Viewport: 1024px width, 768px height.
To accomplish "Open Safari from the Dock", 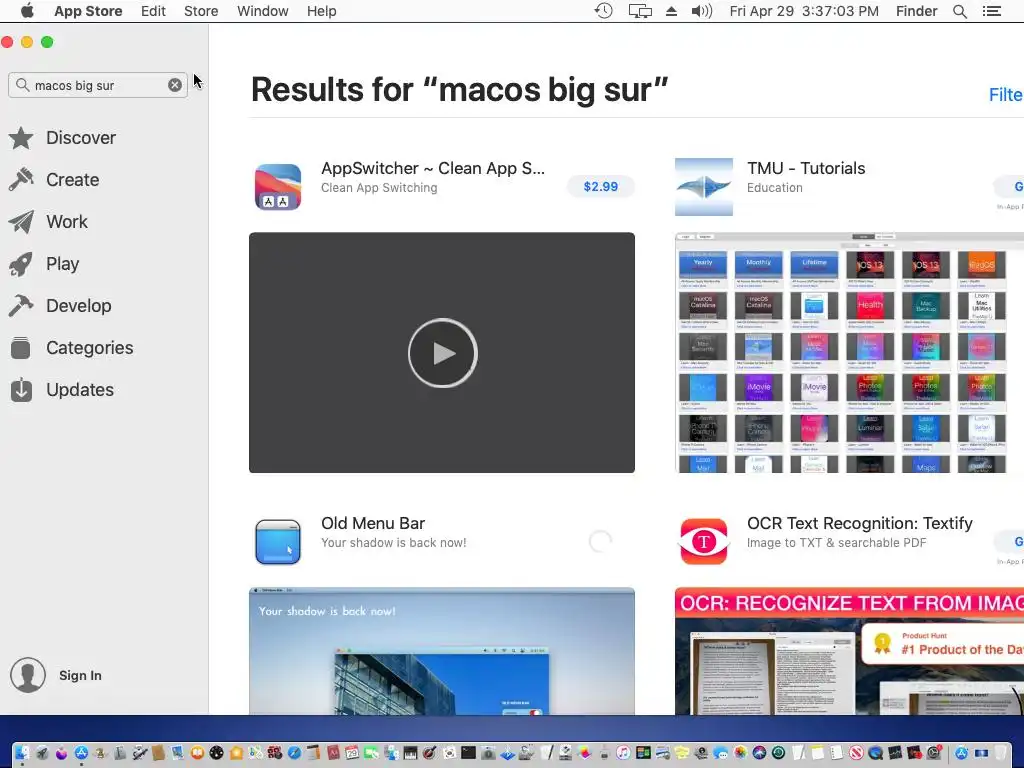I will (x=295, y=753).
